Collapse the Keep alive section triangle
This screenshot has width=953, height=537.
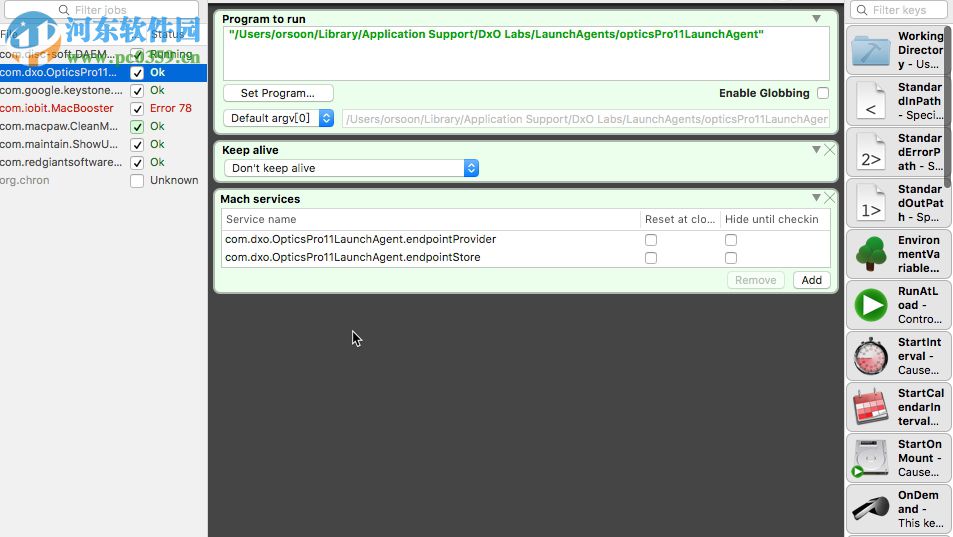tap(816, 149)
